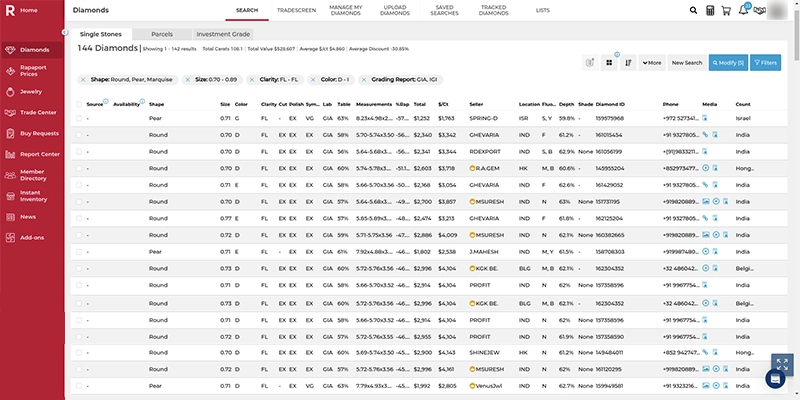
Task: Click info icon beside Availability header
Action: [x=142, y=101]
